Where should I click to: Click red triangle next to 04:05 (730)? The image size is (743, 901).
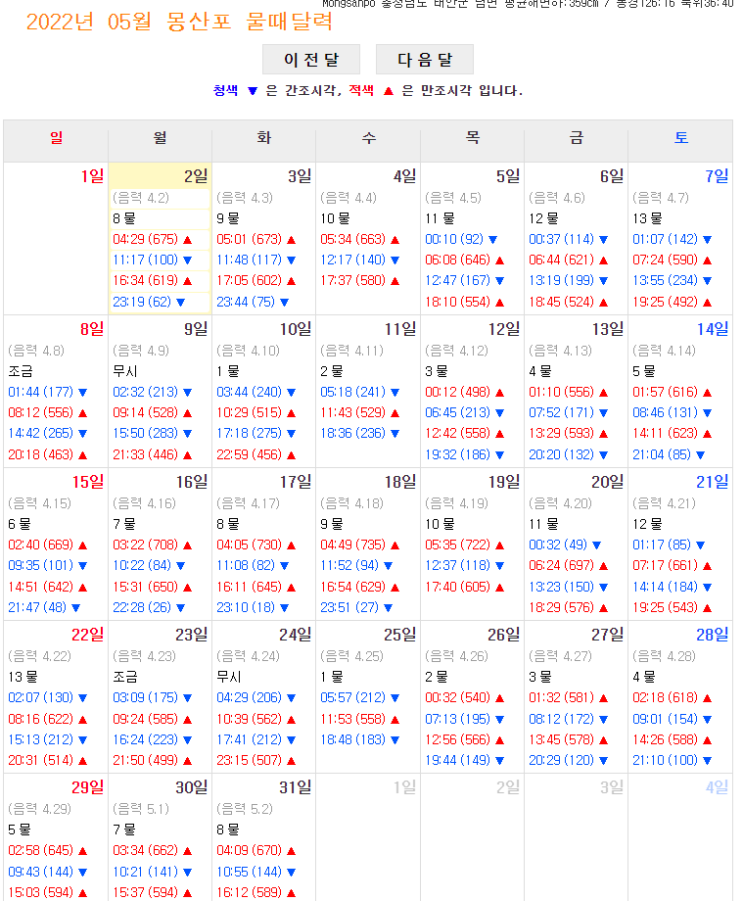[291, 545]
